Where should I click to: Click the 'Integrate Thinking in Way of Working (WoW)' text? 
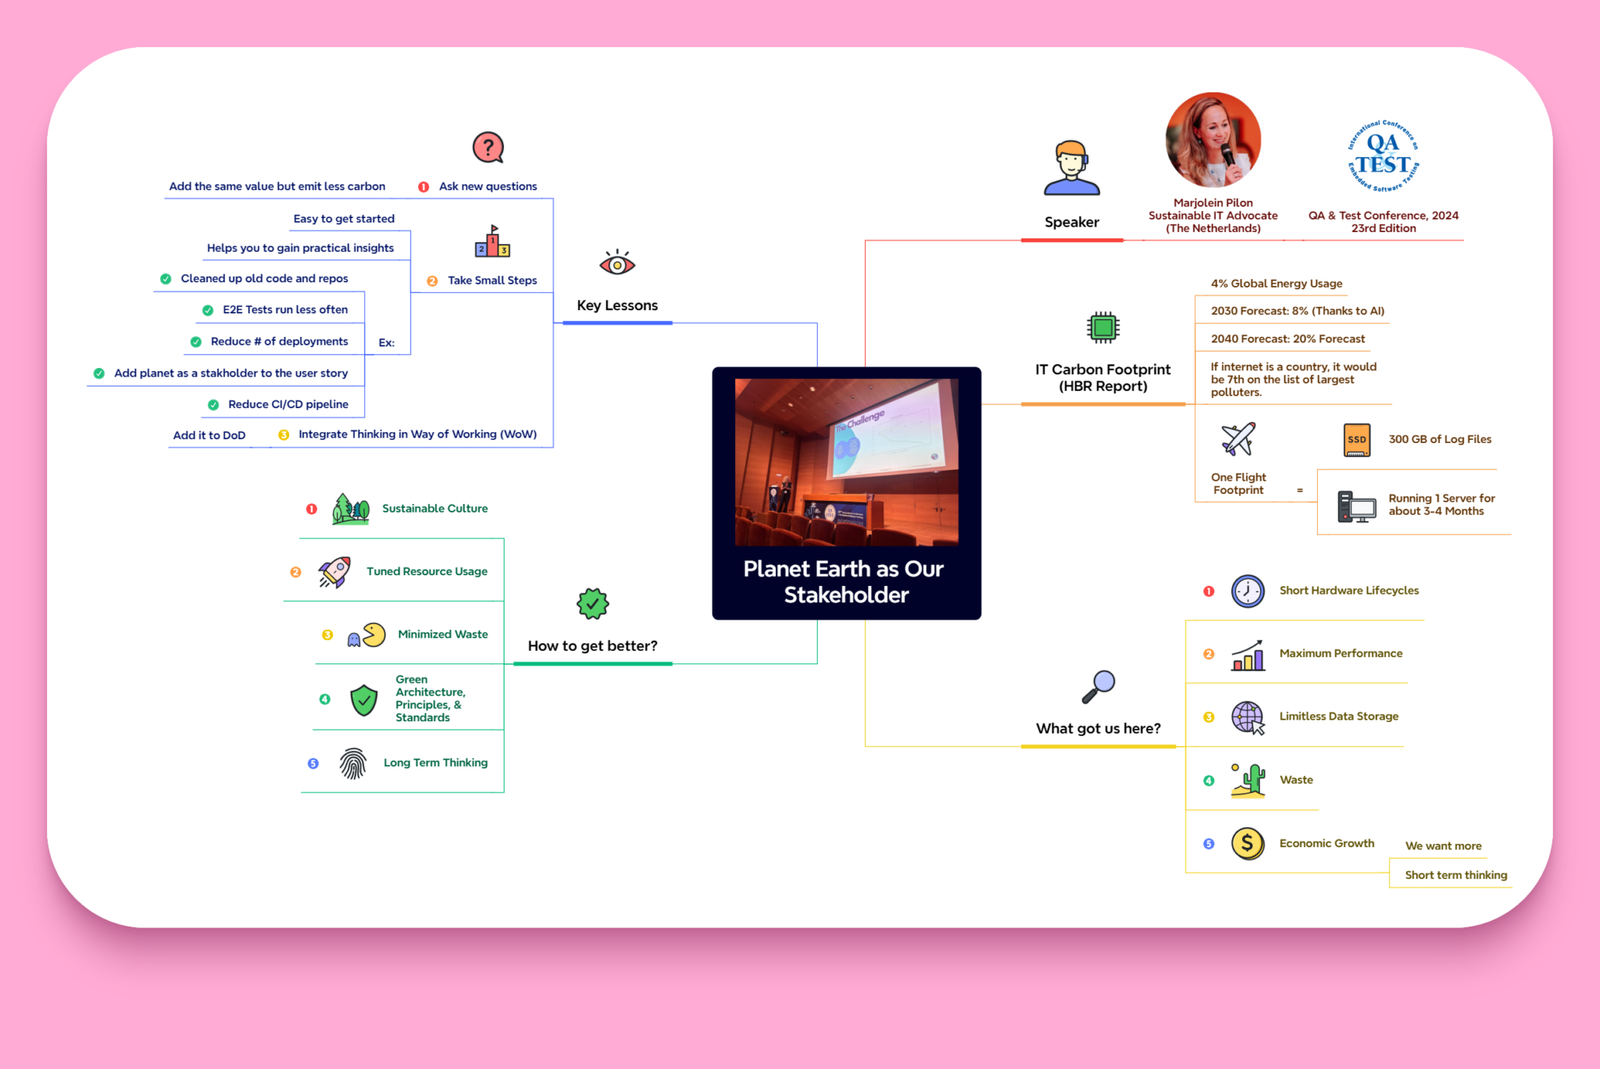(418, 434)
